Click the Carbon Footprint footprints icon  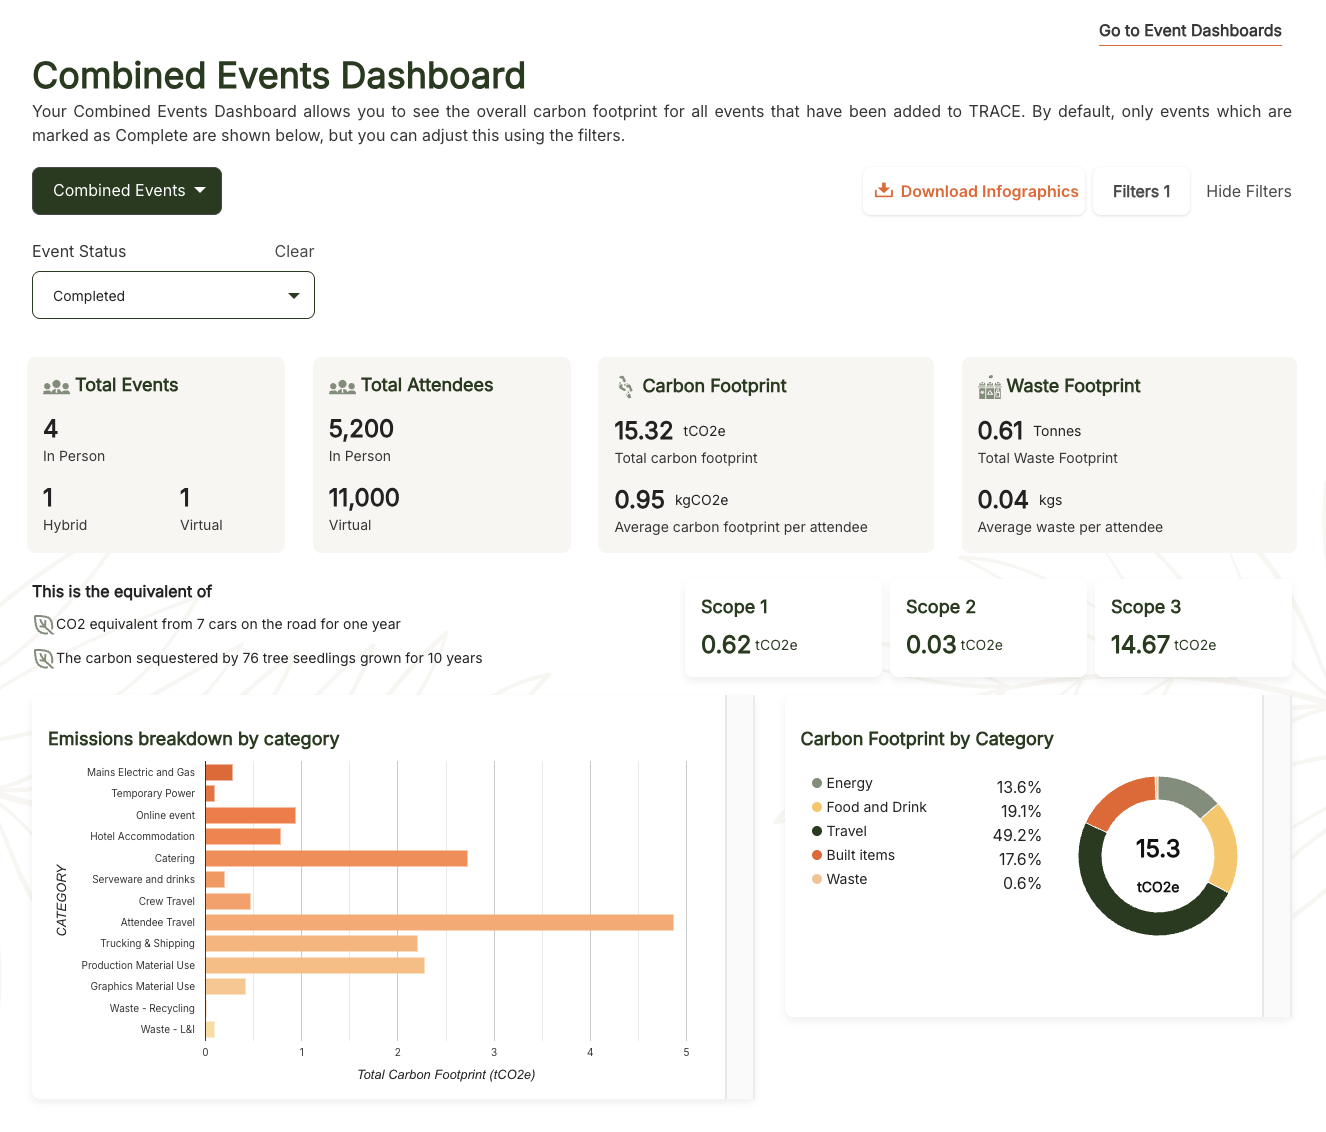(x=625, y=386)
